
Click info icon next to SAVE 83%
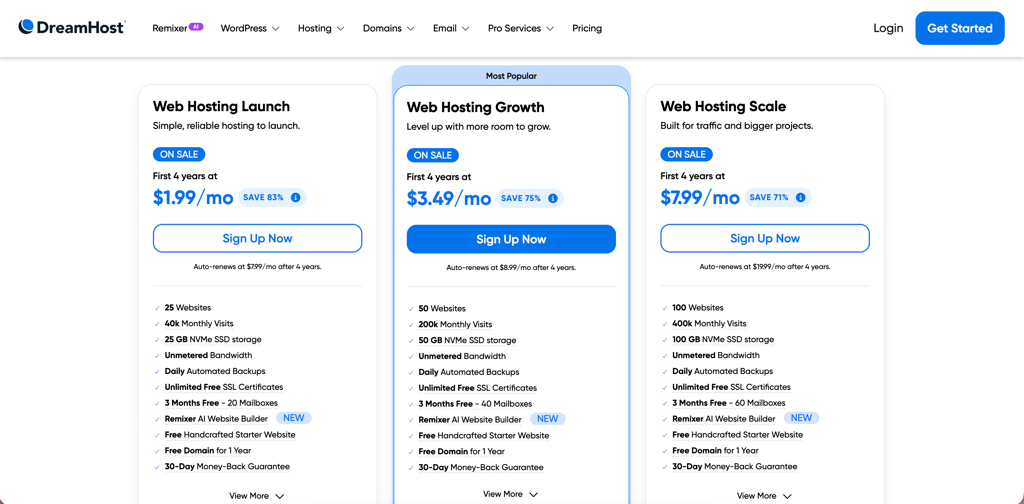coord(295,197)
